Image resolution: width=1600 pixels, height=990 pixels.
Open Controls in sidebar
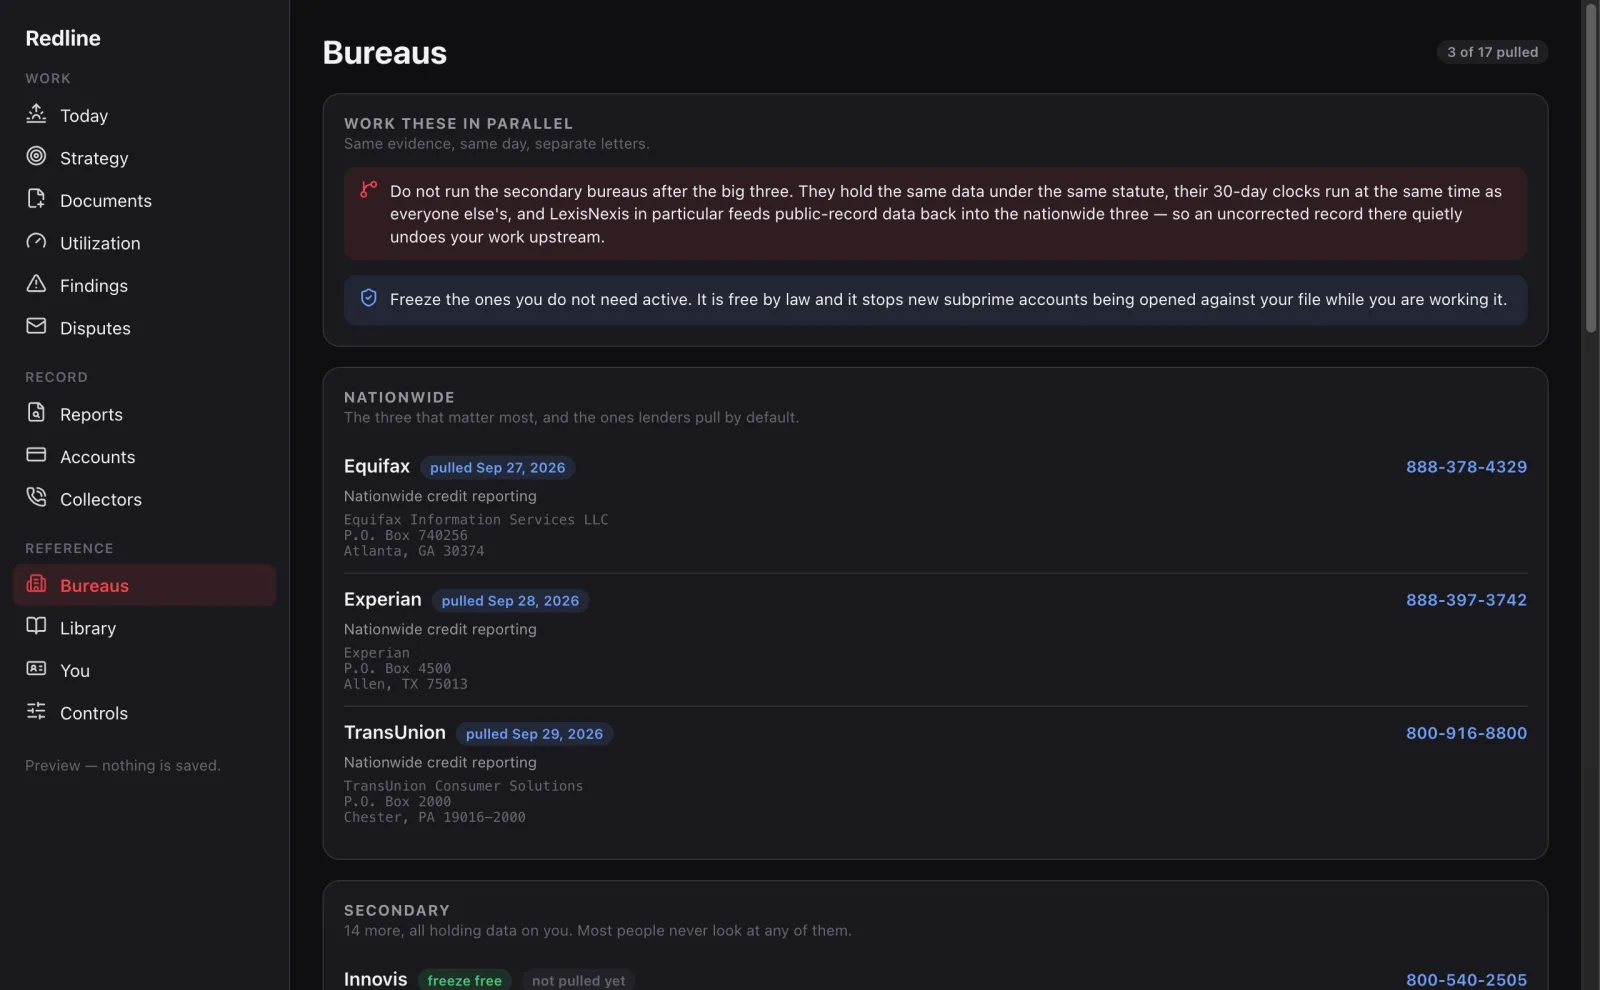pos(144,713)
